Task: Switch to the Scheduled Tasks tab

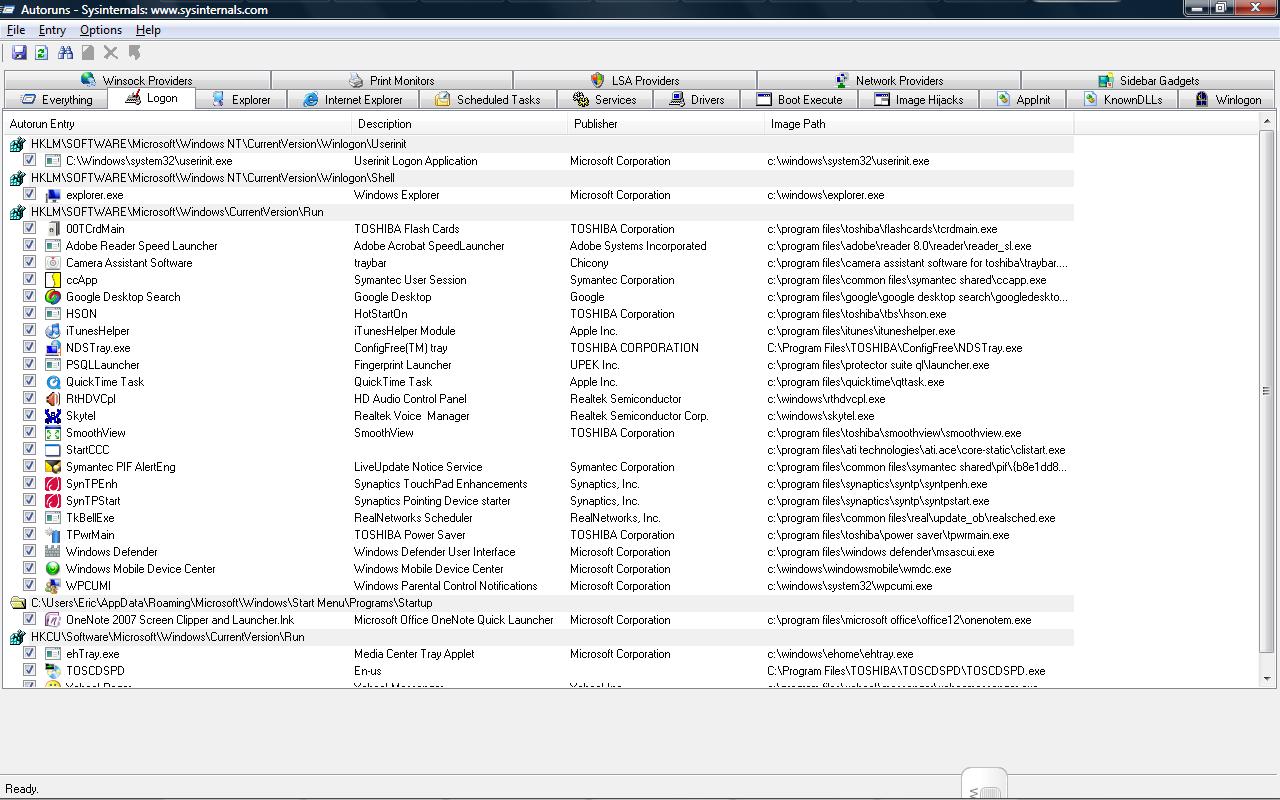Action: 487,99
